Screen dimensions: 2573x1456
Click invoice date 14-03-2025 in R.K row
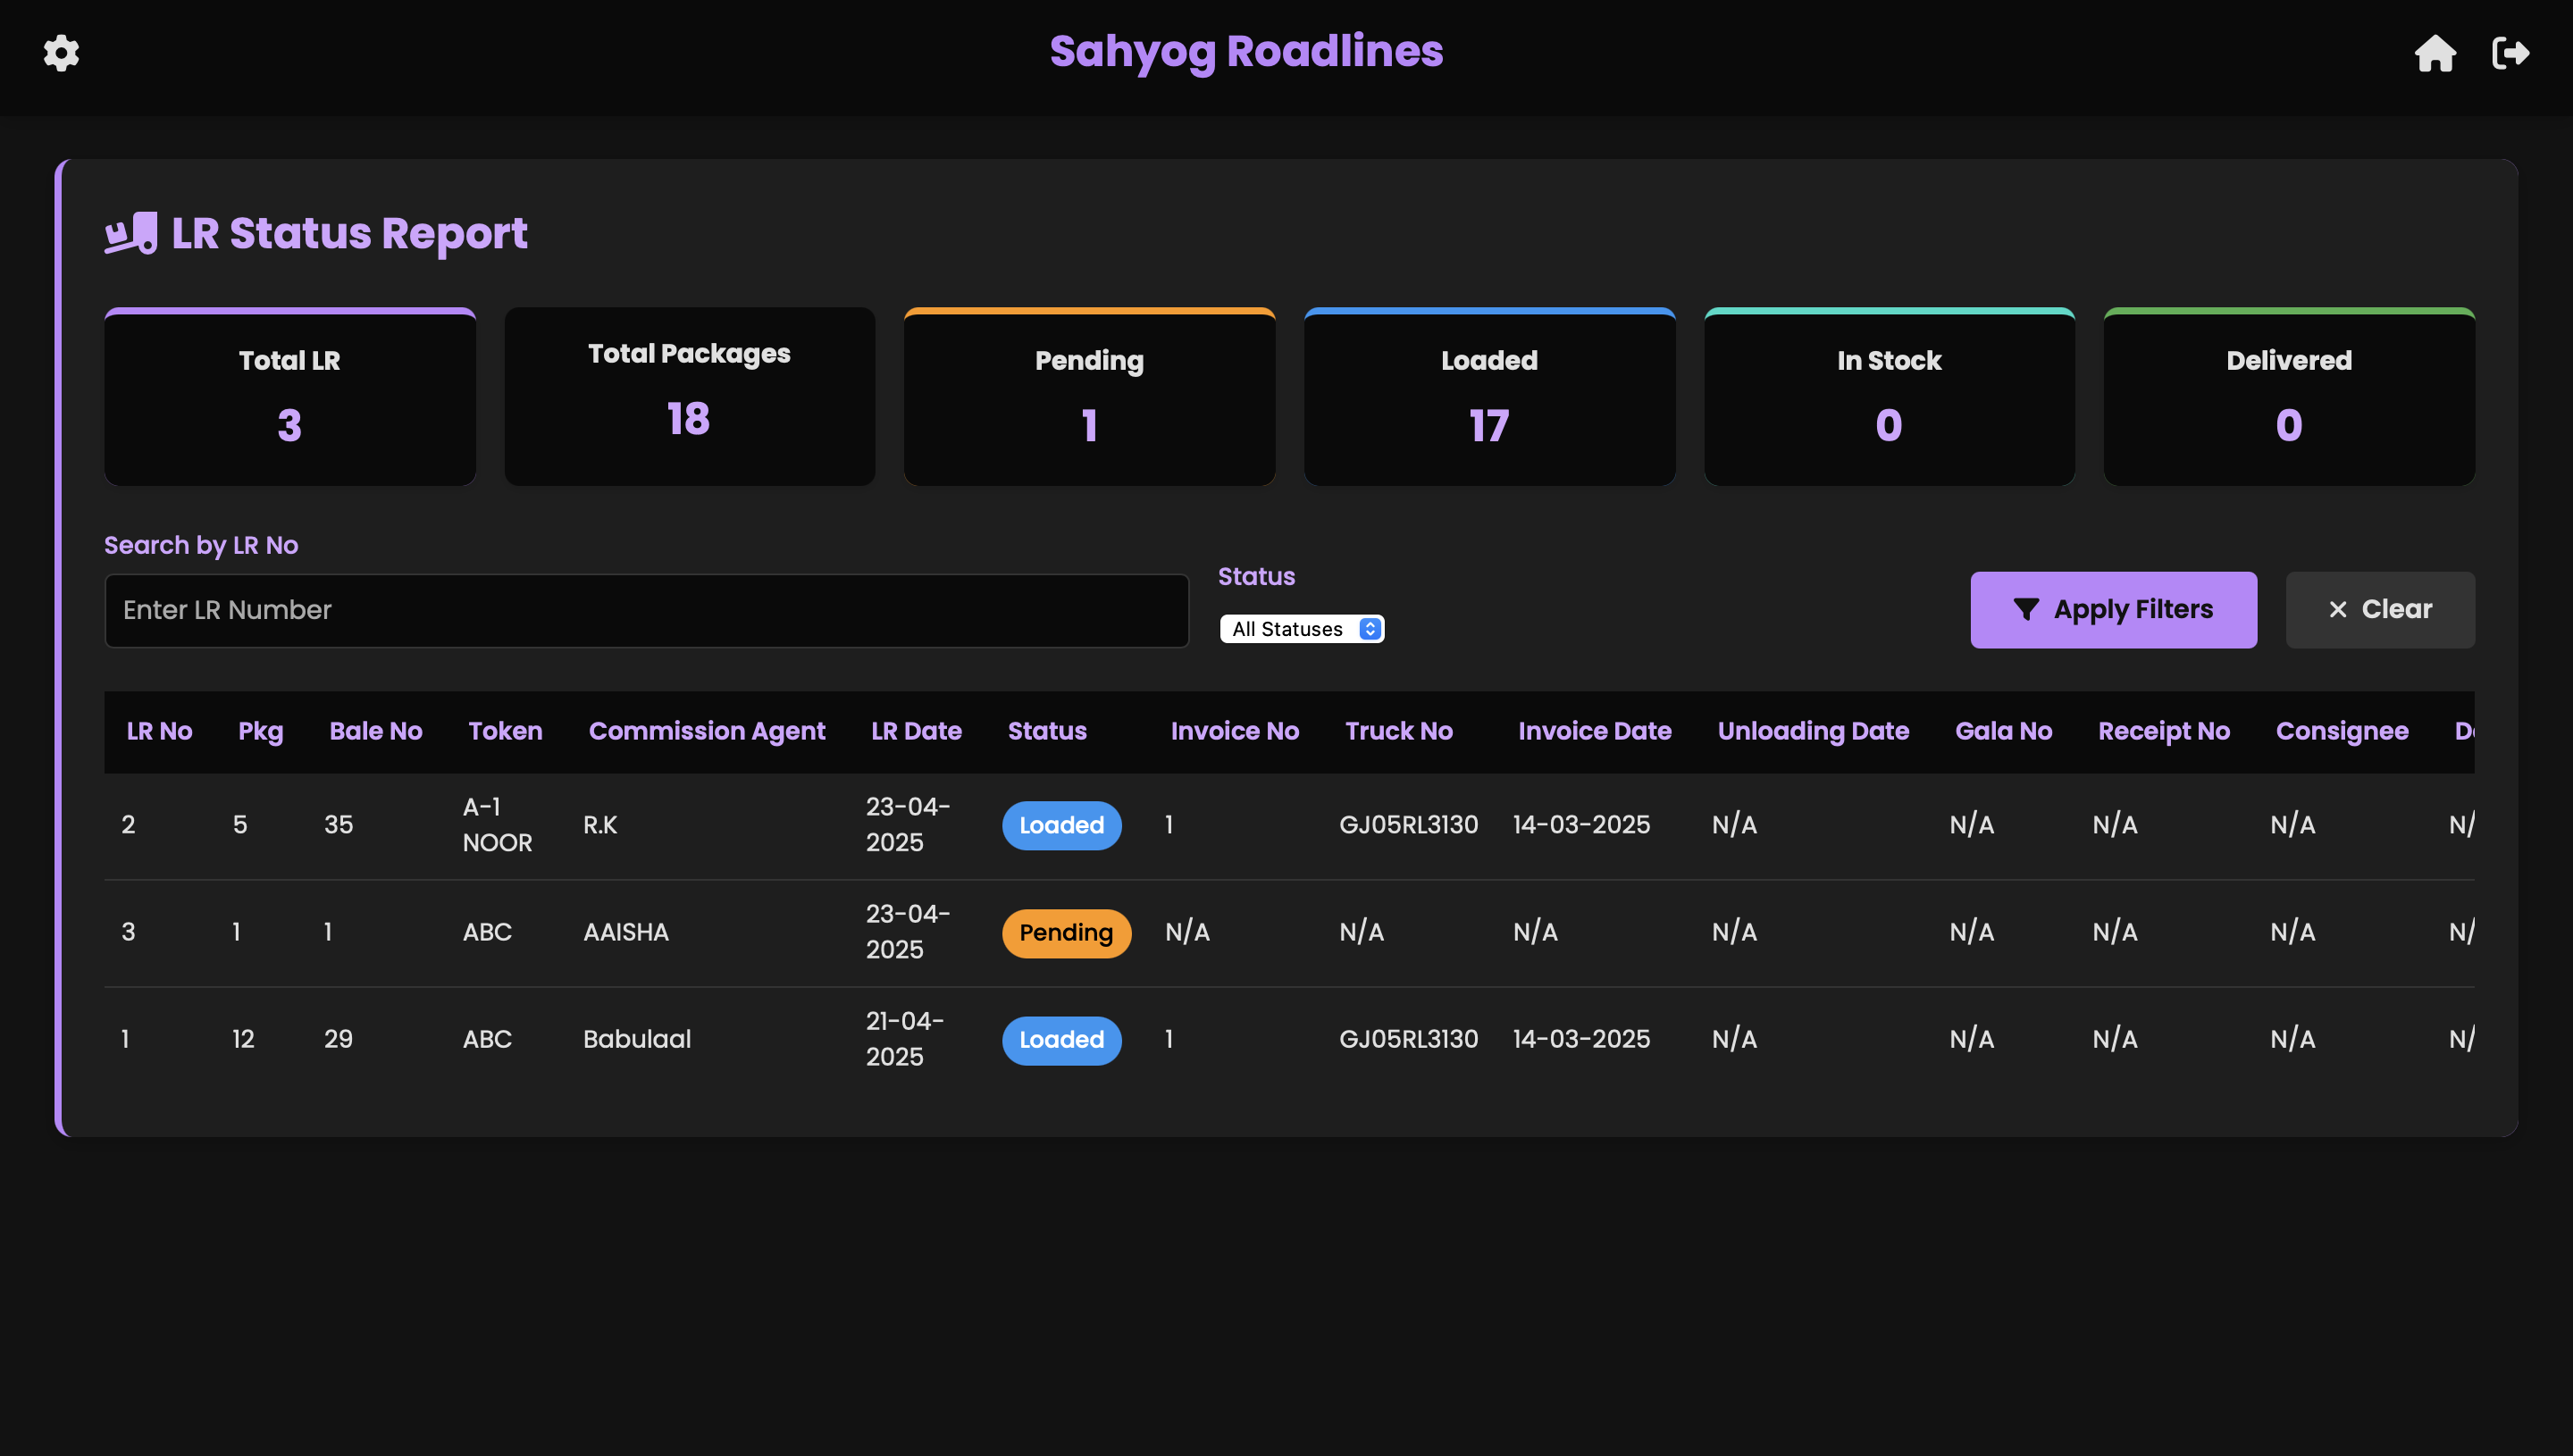click(x=1581, y=825)
